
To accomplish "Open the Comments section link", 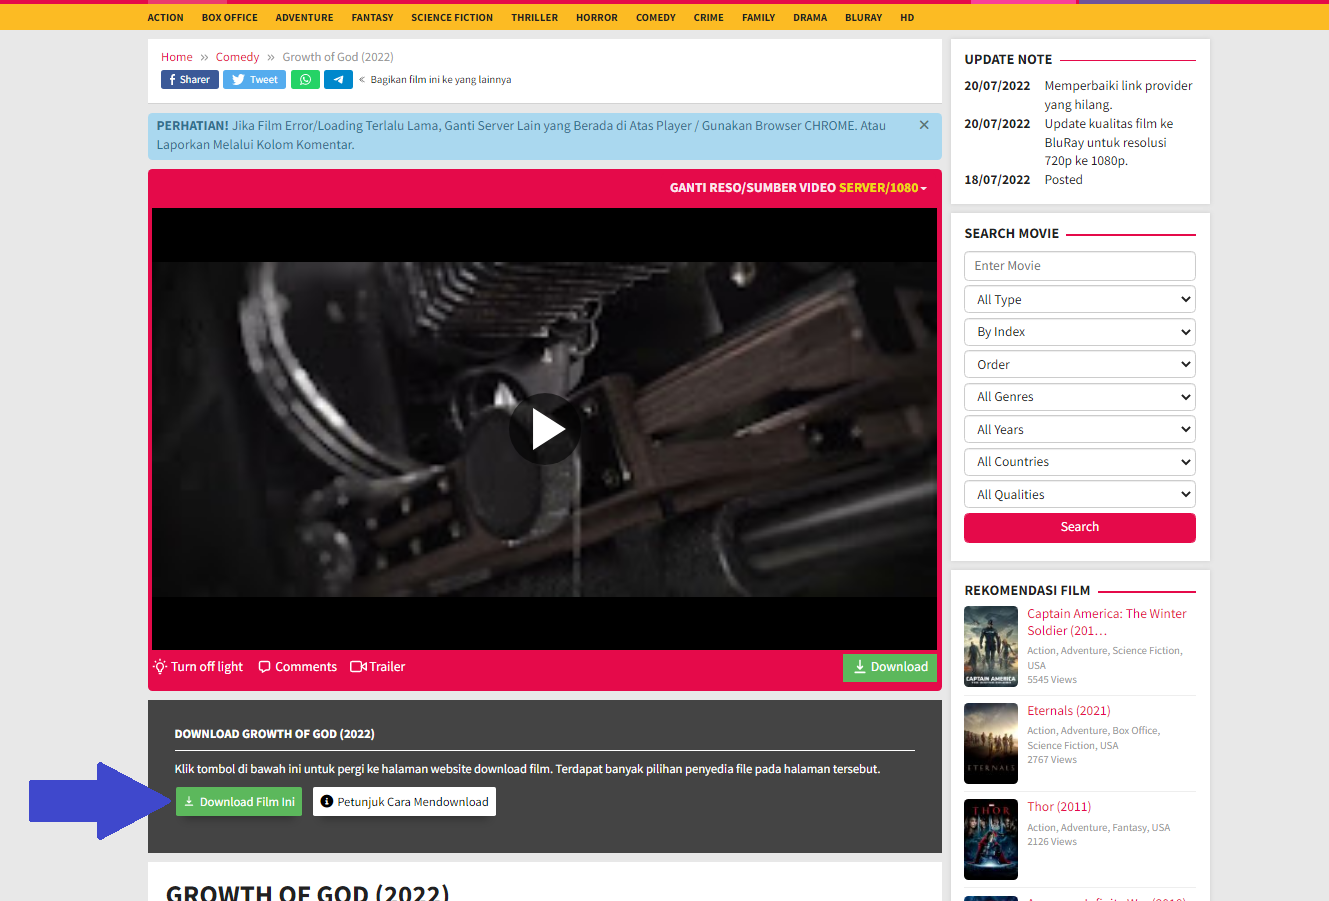I will pyautogui.click(x=298, y=667).
